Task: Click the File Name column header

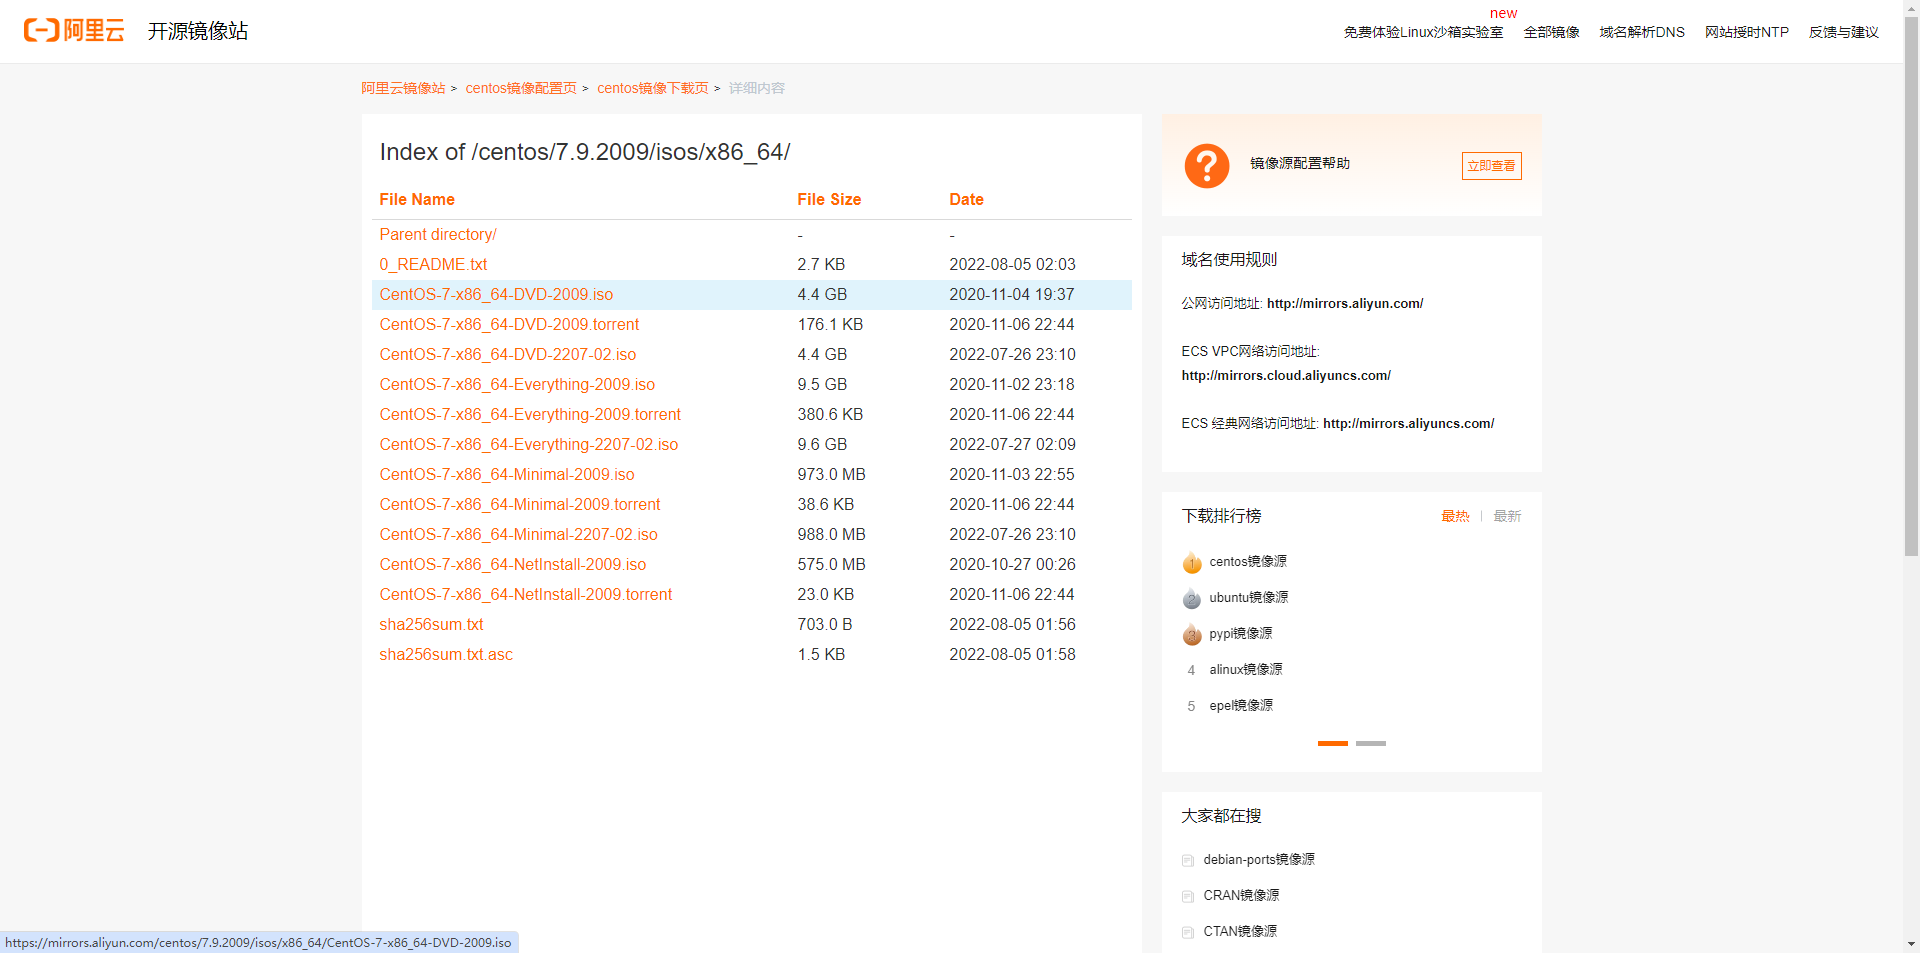Action: pos(417,200)
